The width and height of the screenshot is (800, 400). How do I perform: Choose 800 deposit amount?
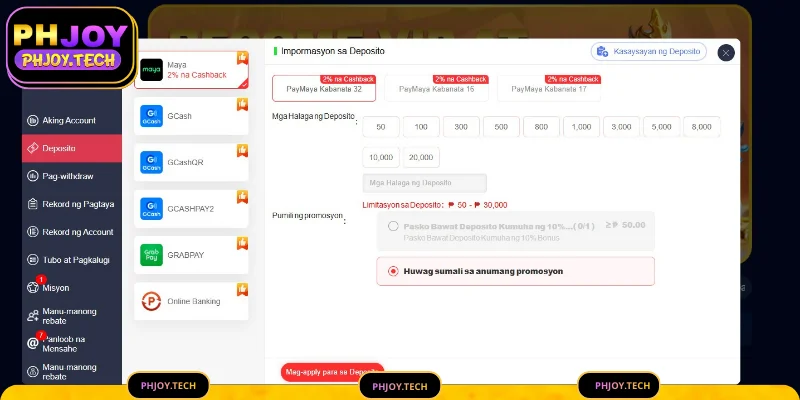point(541,127)
